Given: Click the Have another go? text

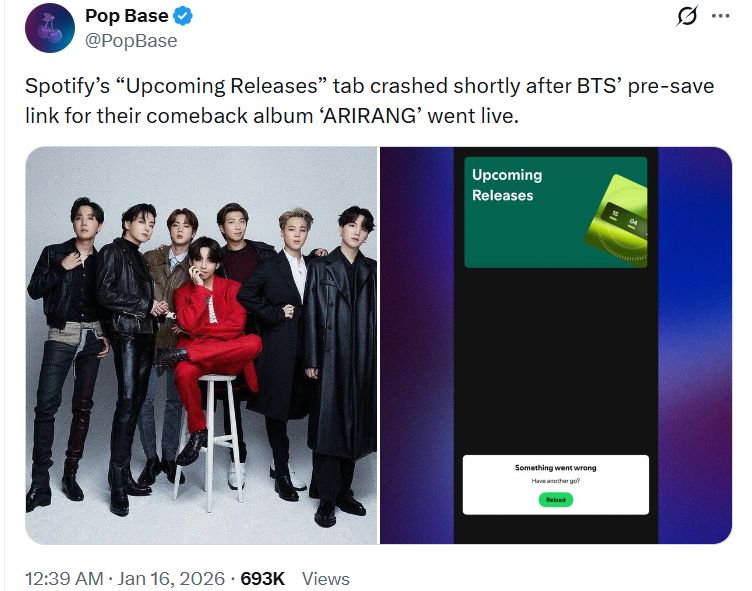Looking at the screenshot, I should [x=555, y=481].
